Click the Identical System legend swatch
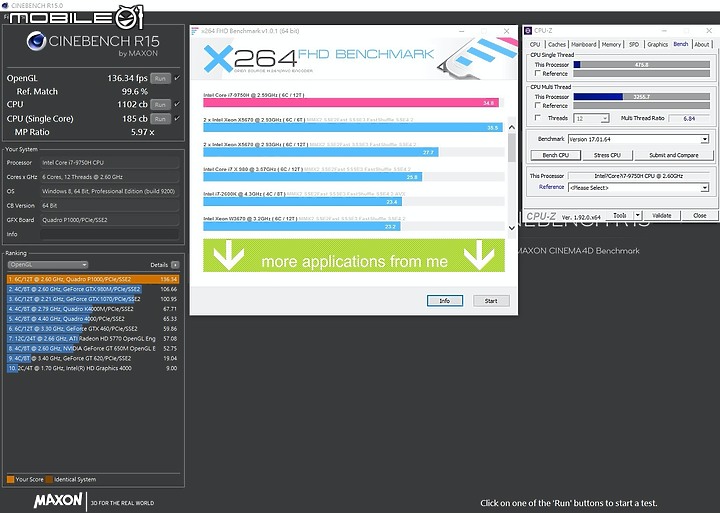 (x=49, y=479)
